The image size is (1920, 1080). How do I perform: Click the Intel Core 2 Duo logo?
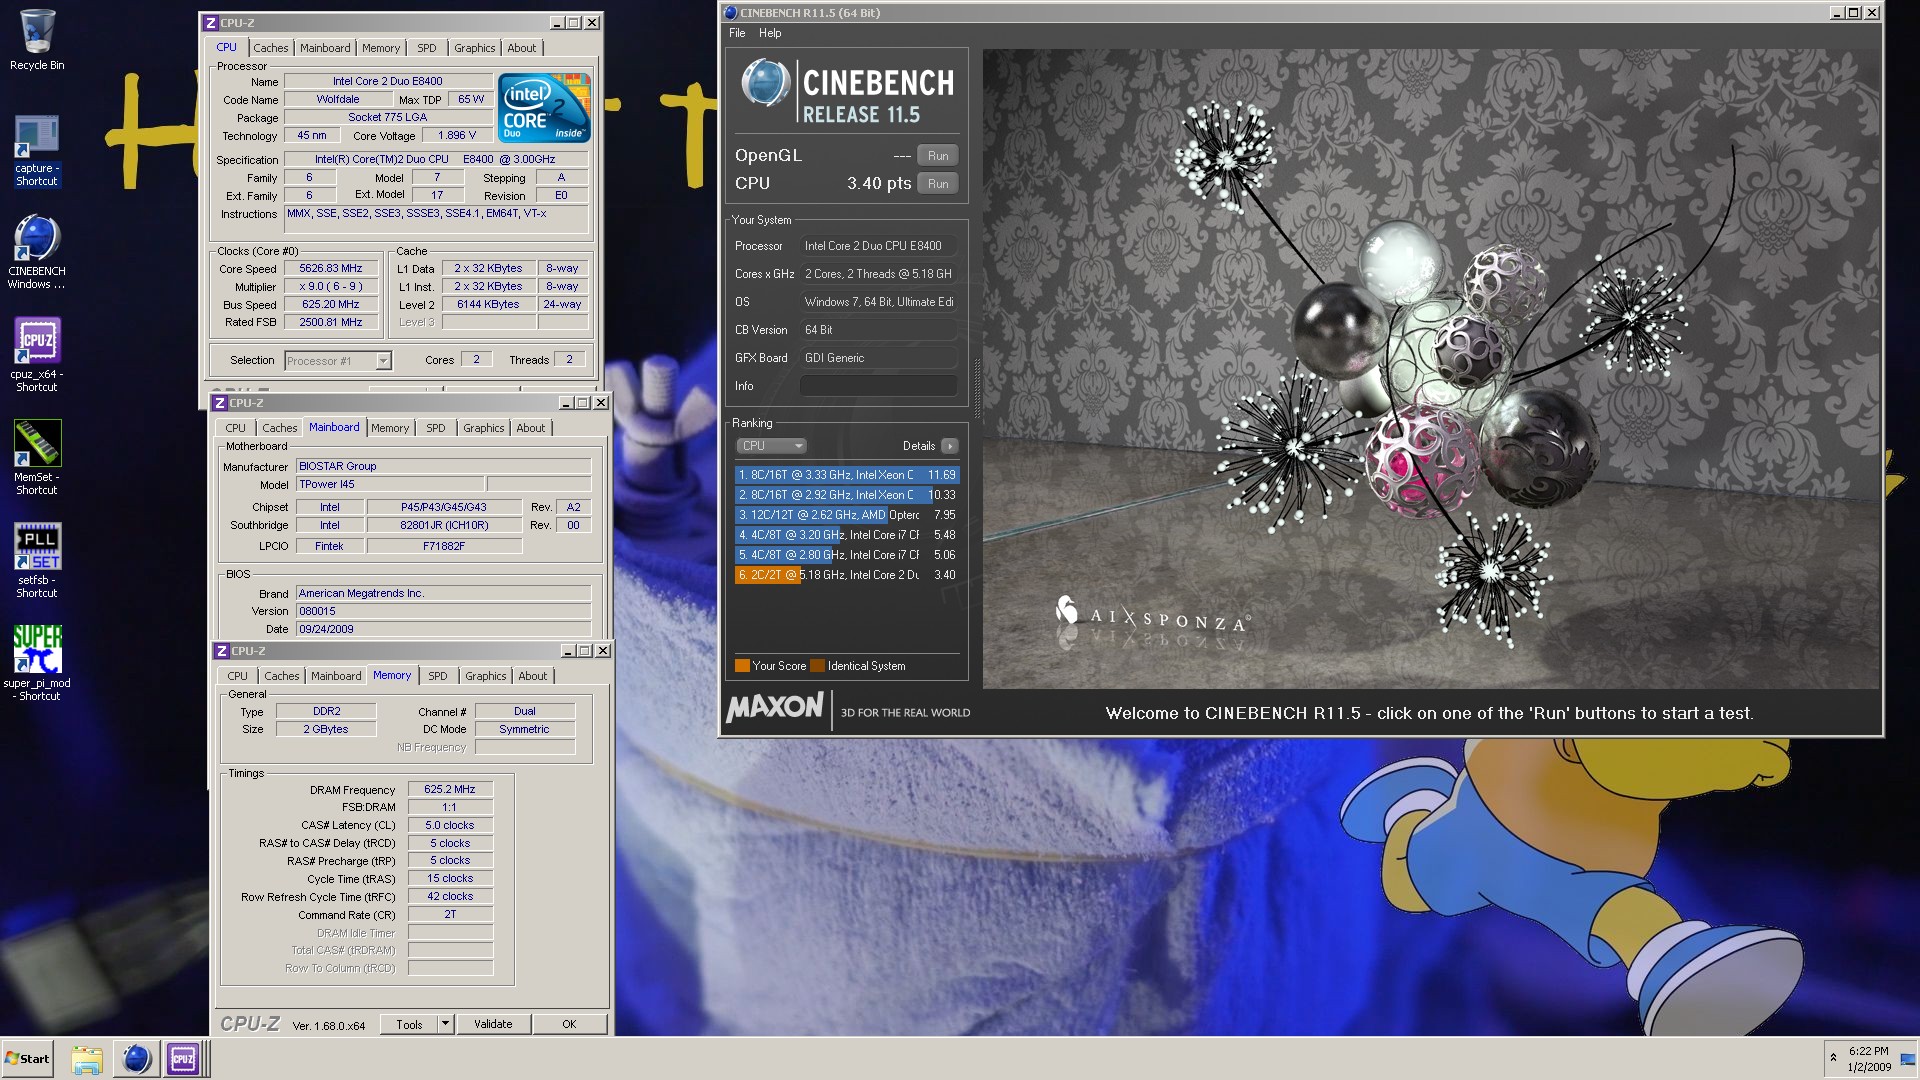point(544,108)
